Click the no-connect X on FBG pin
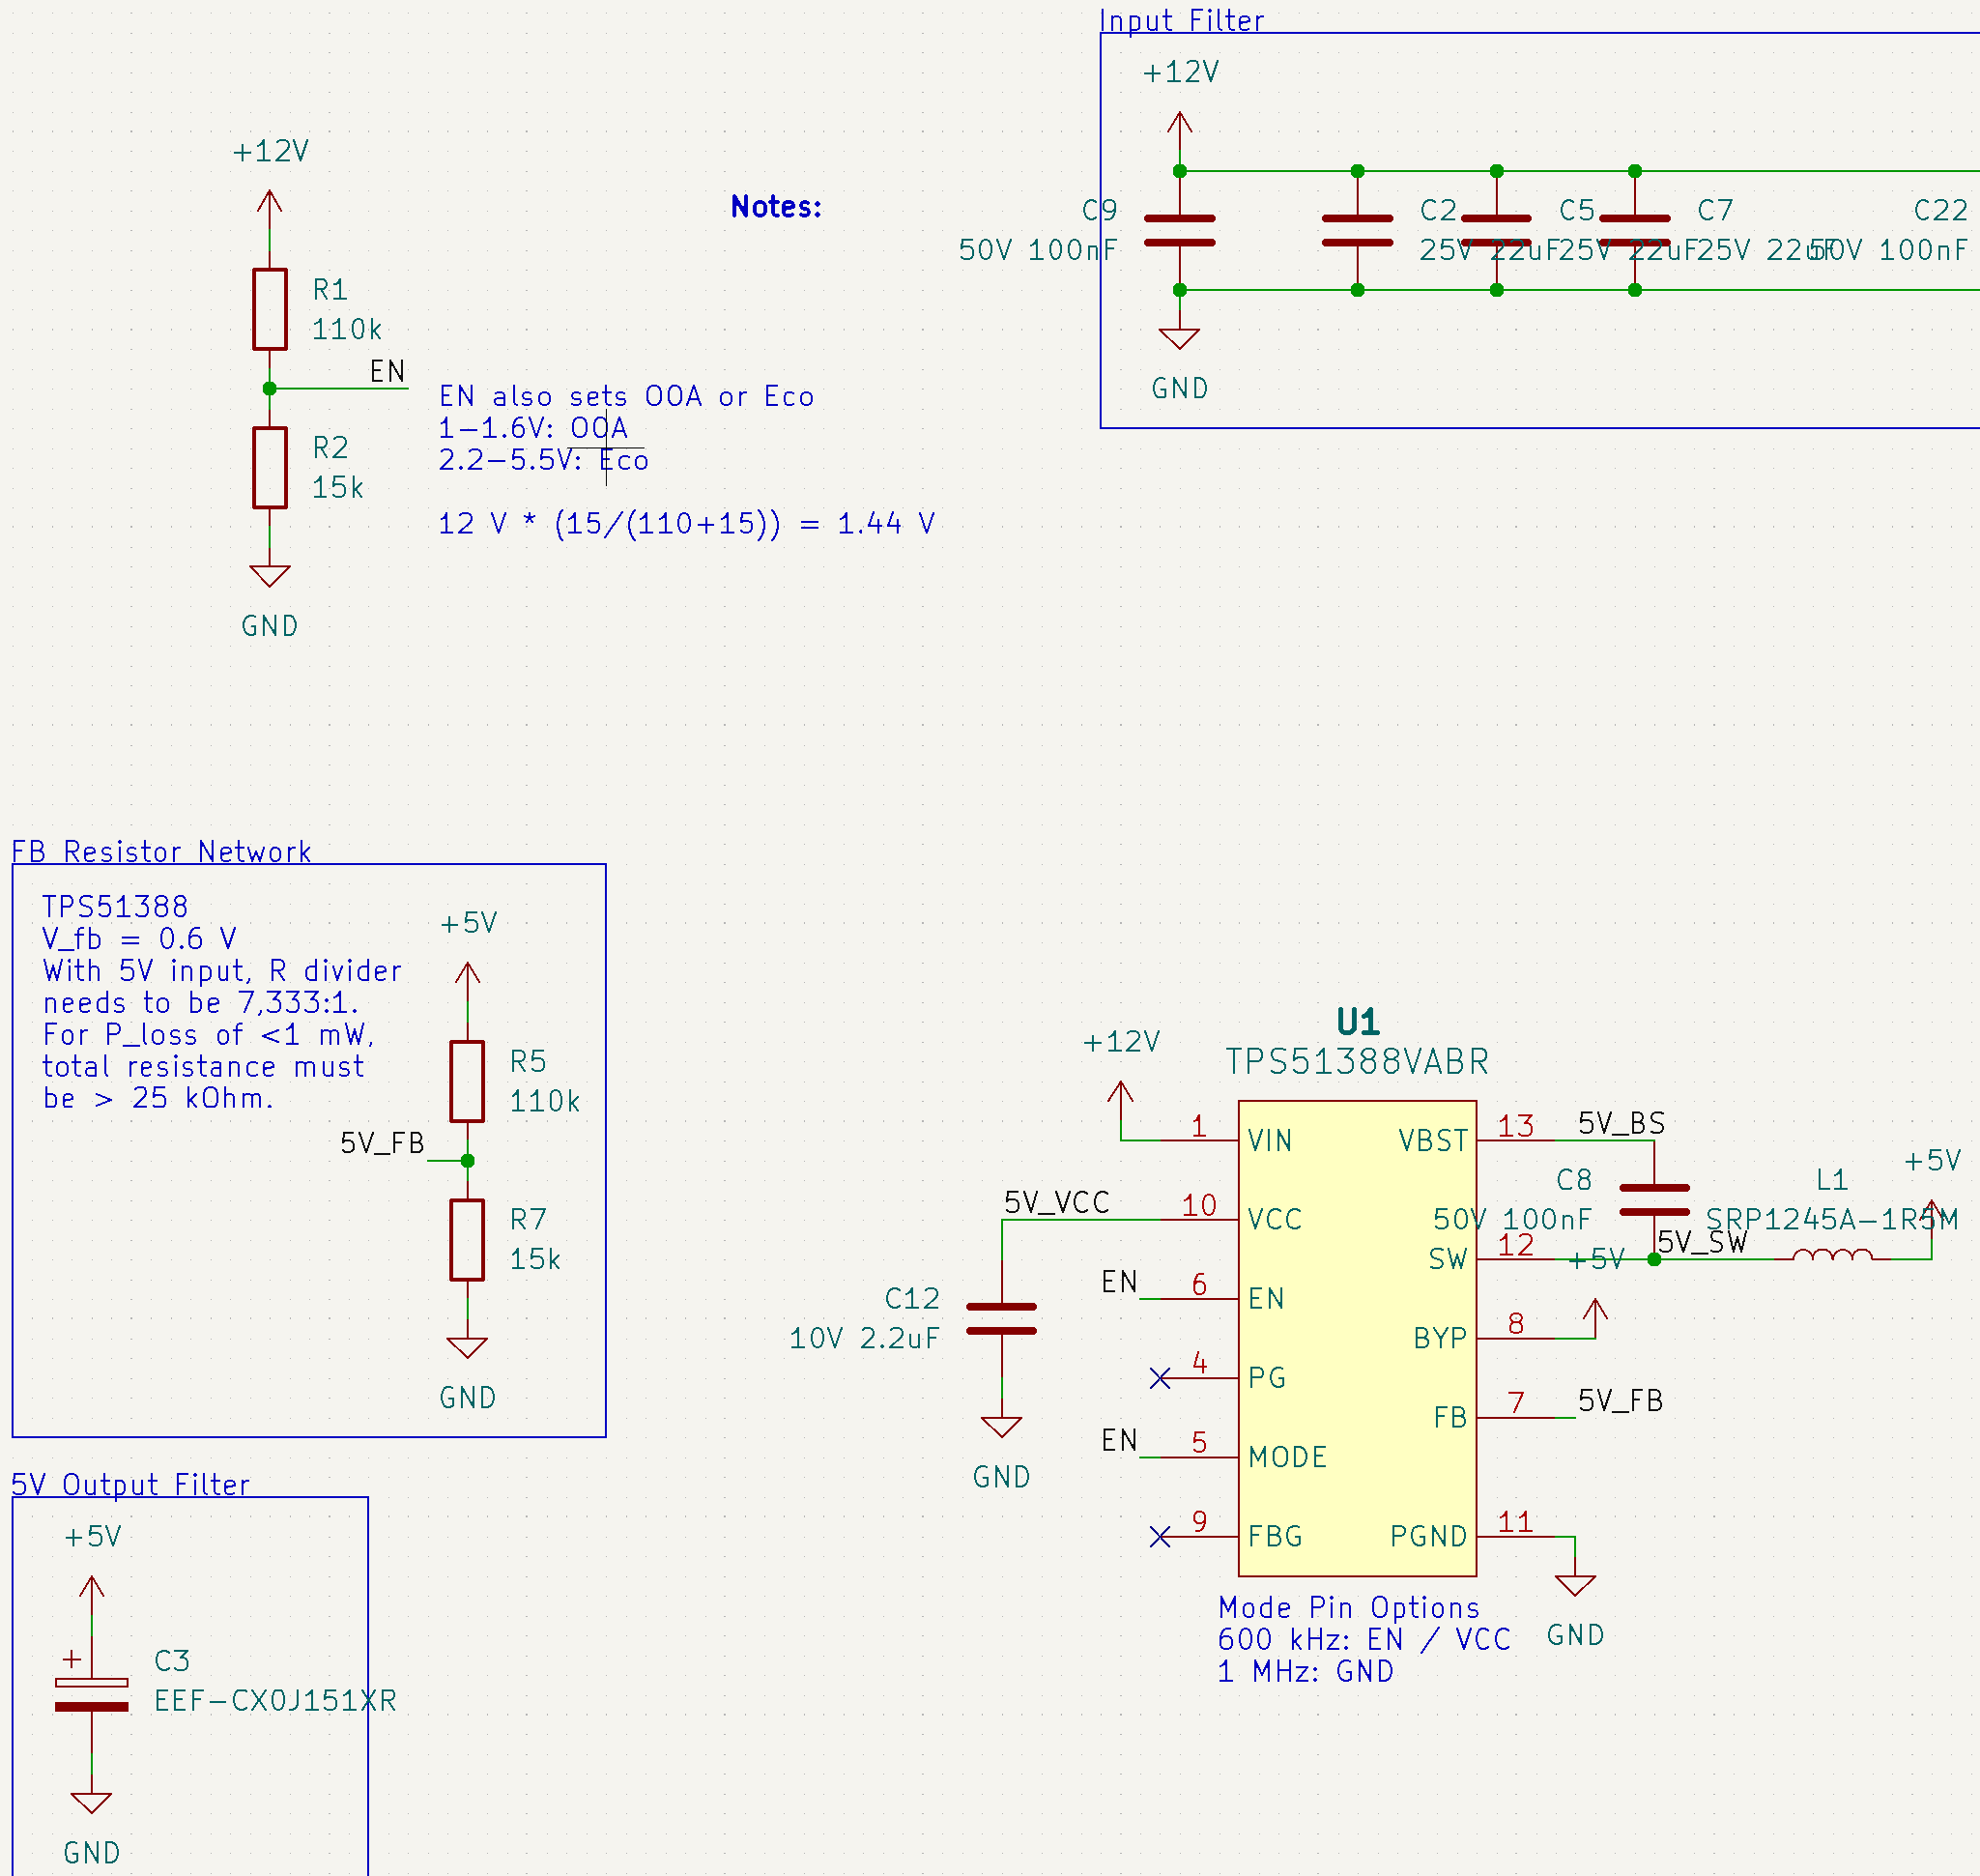 point(1159,1537)
